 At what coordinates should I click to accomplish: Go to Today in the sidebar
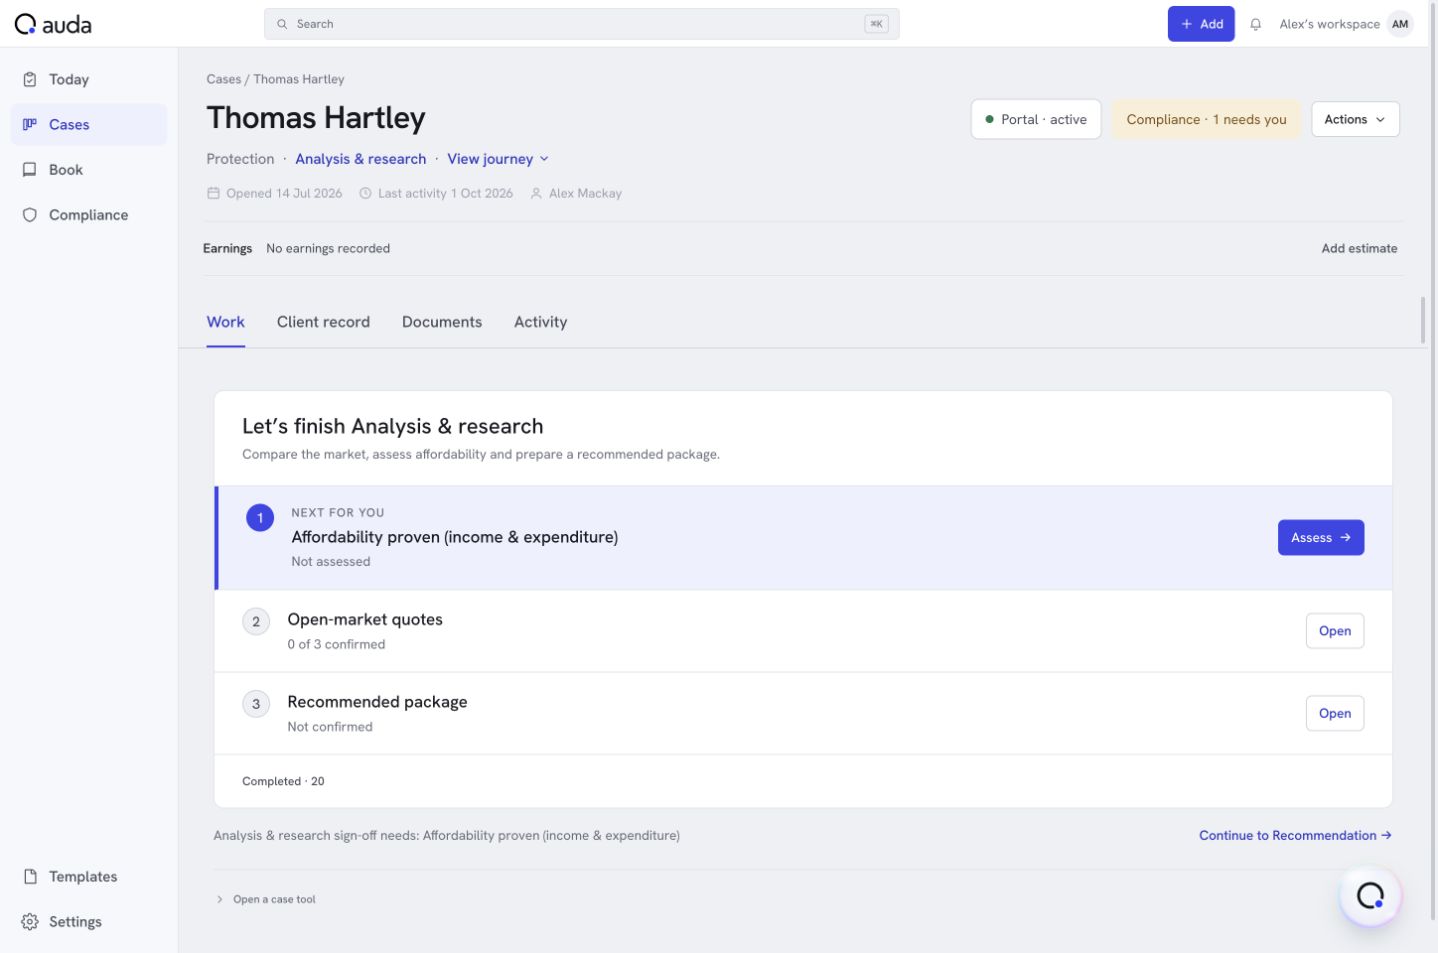(x=89, y=79)
